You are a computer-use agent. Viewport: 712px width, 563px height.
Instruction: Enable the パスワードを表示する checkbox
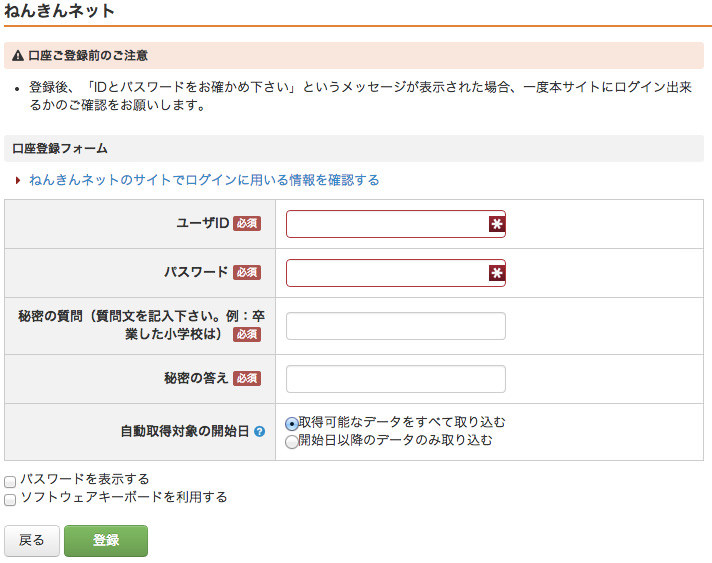(10, 481)
